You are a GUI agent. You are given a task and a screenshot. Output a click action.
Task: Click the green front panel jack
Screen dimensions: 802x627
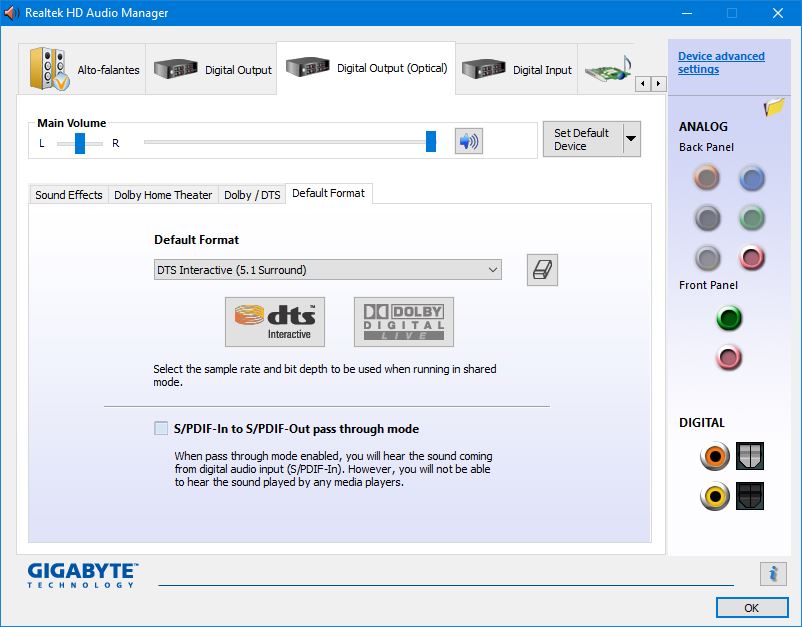pos(729,318)
